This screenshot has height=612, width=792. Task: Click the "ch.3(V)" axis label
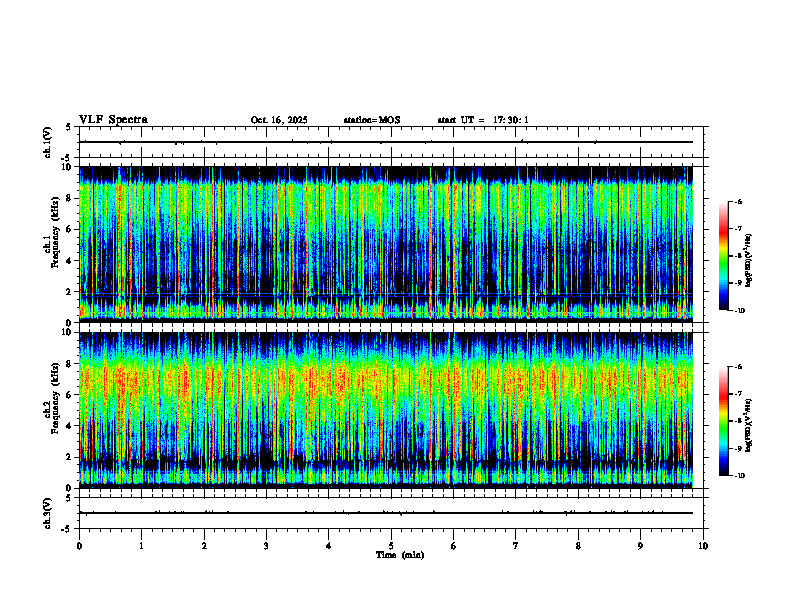(48, 513)
